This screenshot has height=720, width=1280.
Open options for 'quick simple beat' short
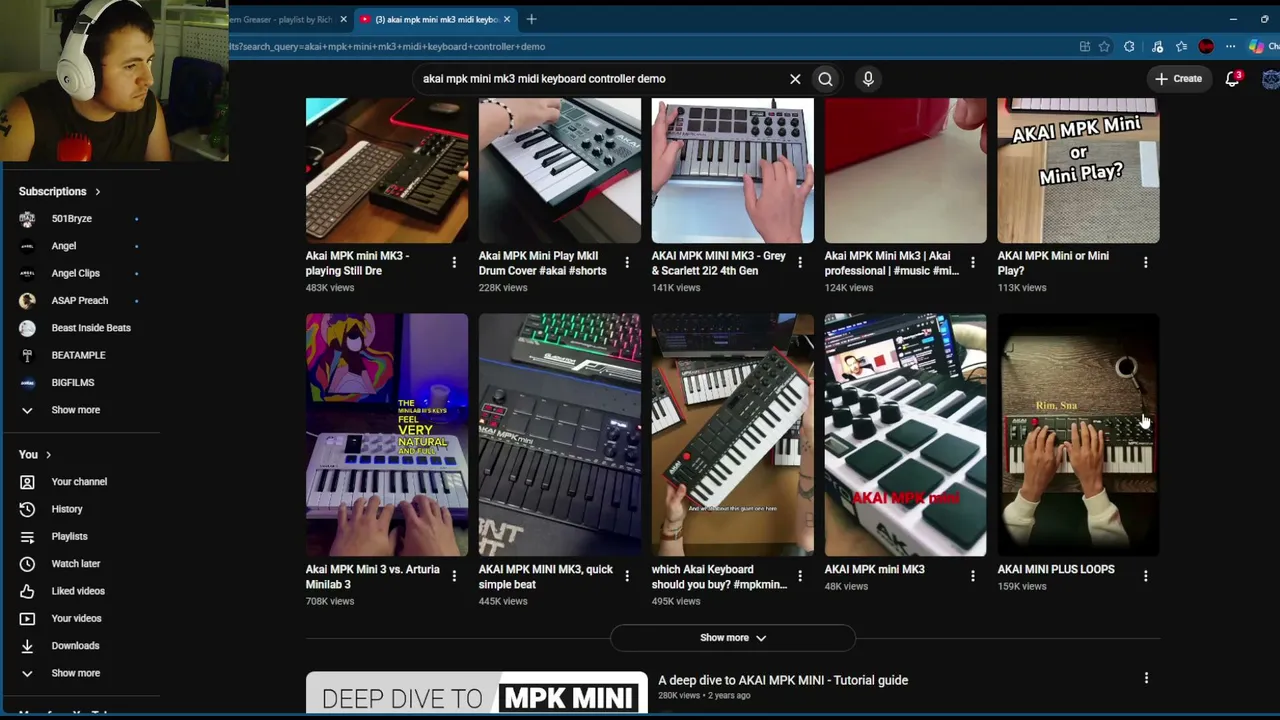pyautogui.click(x=627, y=576)
